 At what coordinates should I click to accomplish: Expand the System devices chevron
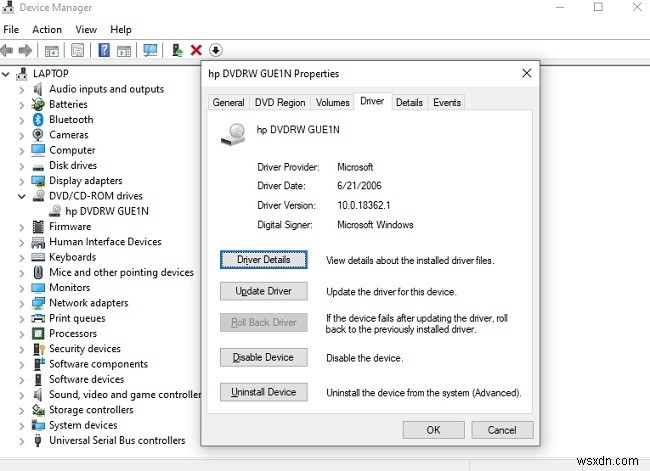pos(22,426)
